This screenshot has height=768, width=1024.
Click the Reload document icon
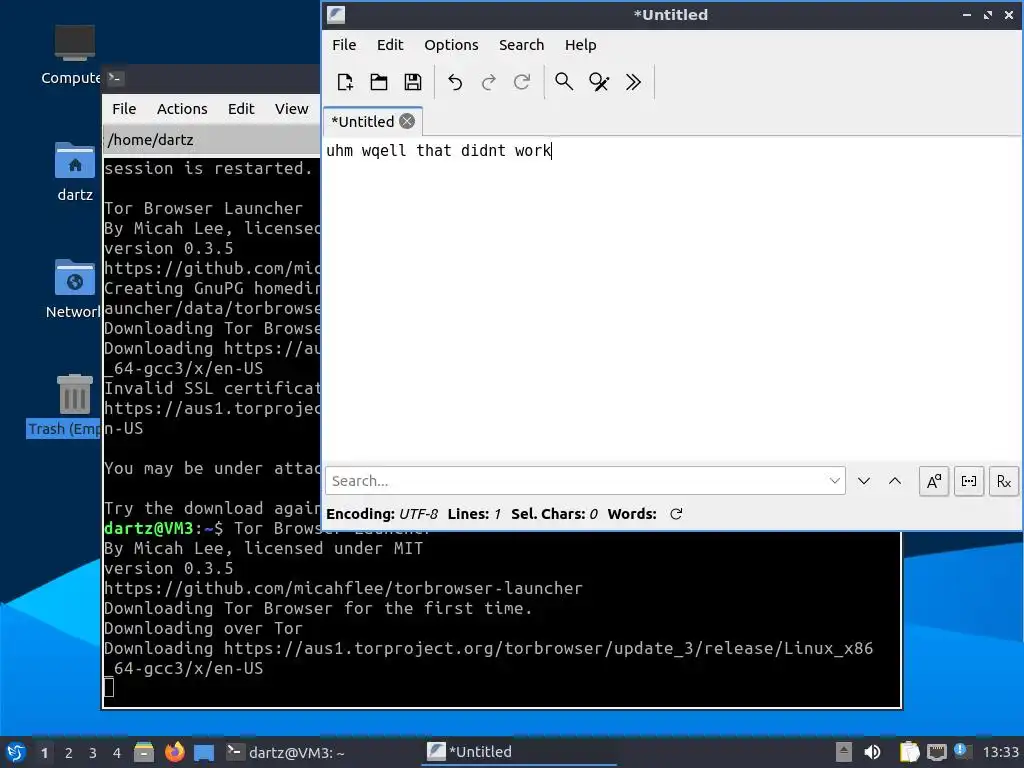click(x=522, y=82)
